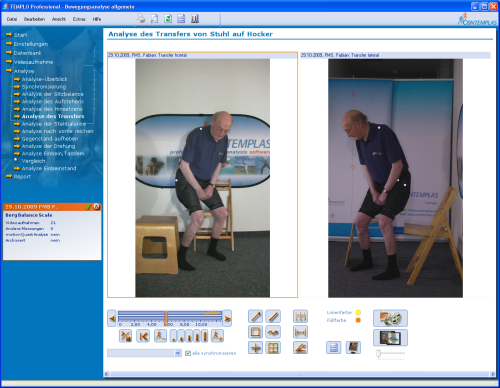Open the empty dropdown below the playback controls
Image resolution: width=500 pixels, height=388 pixels.
(x=144, y=353)
